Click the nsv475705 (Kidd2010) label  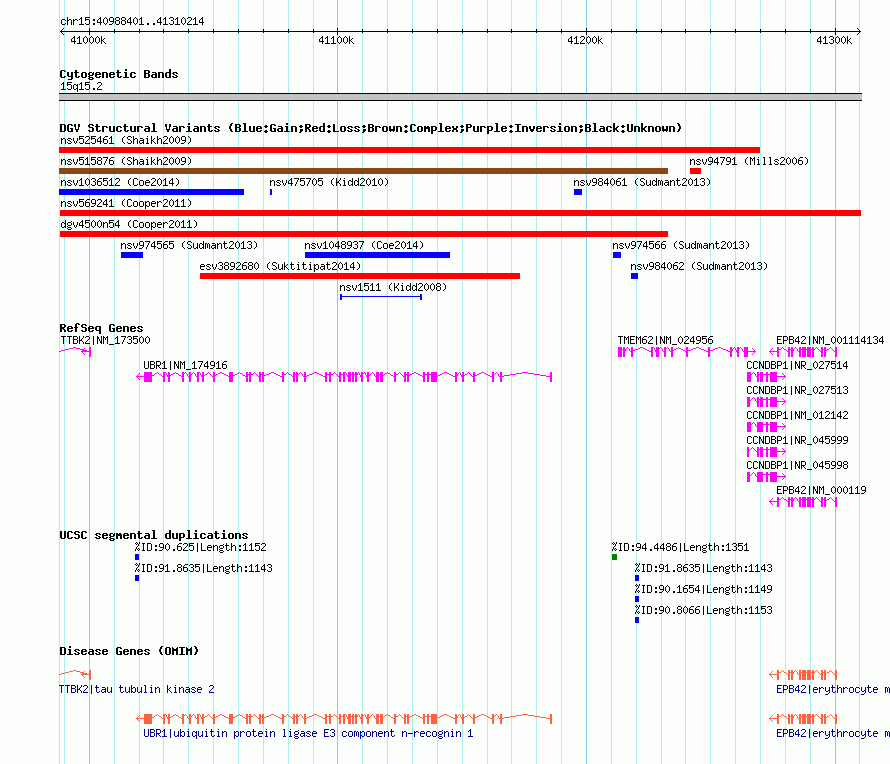click(x=329, y=182)
